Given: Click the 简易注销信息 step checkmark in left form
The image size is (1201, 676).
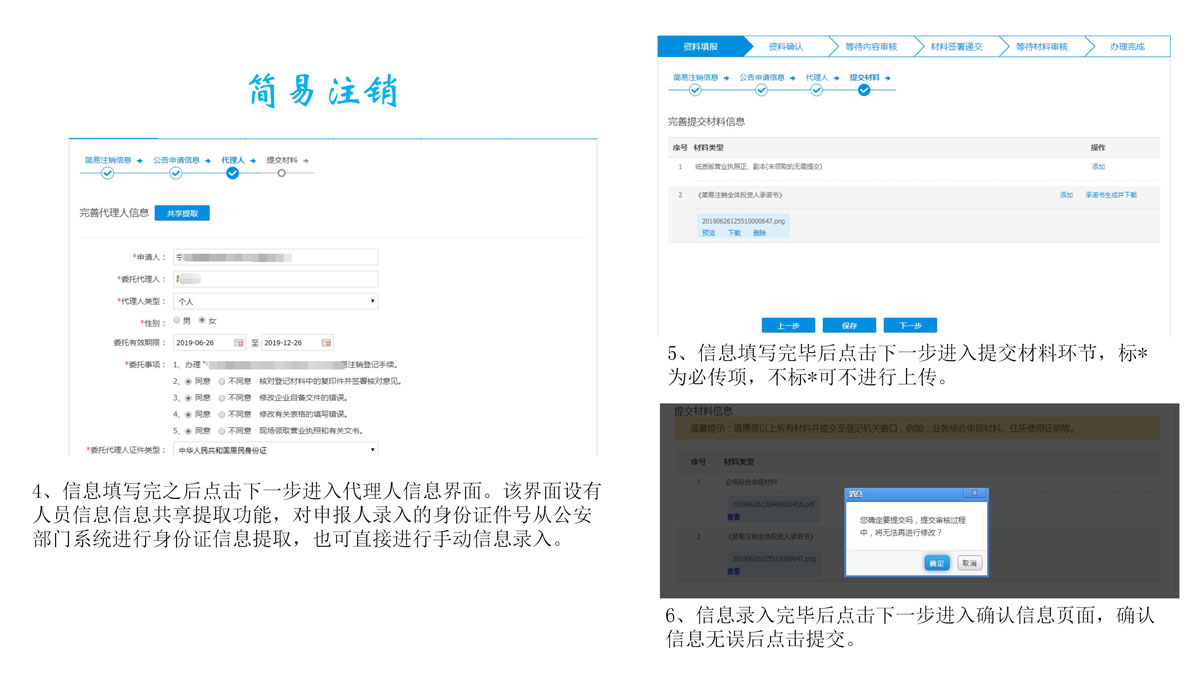Looking at the screenshot, I should [x=108, y=173].
